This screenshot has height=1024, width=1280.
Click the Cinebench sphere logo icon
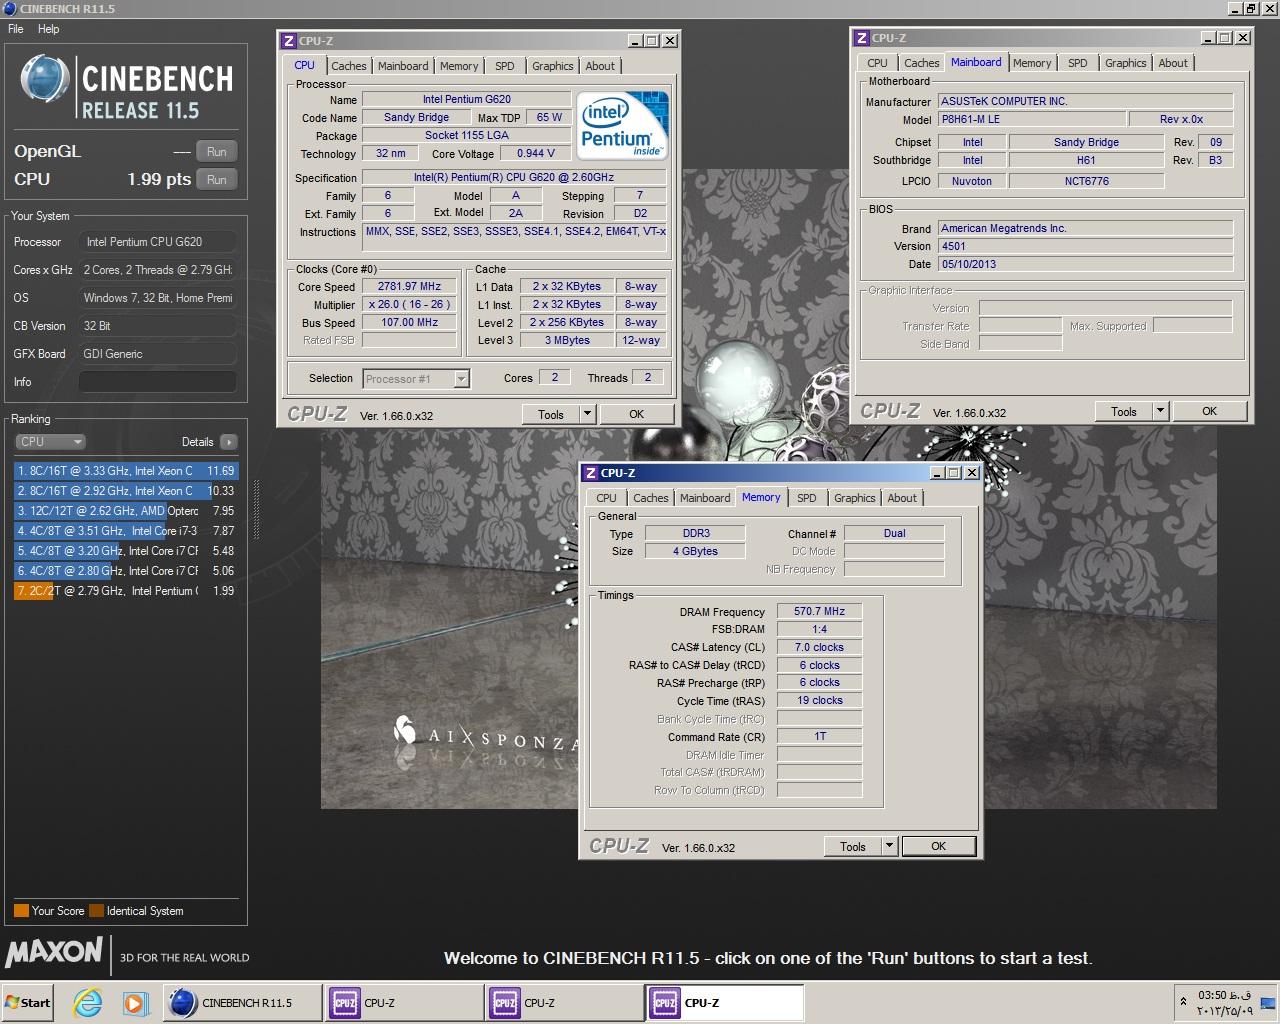pyautogui.click(x=45, y=81)
